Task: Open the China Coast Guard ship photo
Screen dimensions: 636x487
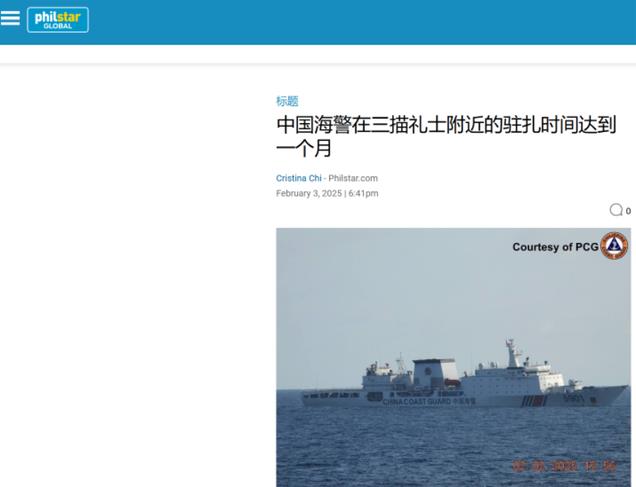Action: [x=453, y=357]
